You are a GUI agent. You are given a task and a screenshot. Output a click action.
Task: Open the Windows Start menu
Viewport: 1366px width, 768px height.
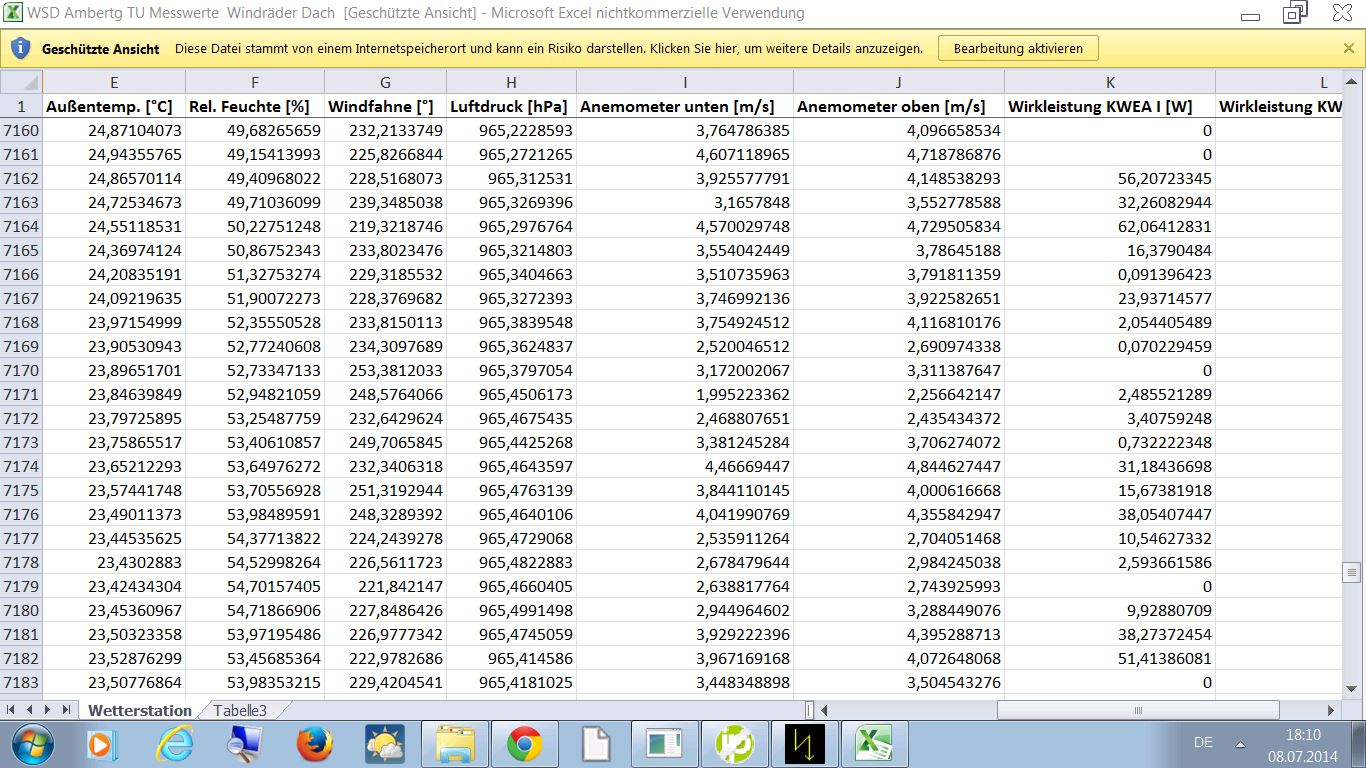click(x=32, y=744)
